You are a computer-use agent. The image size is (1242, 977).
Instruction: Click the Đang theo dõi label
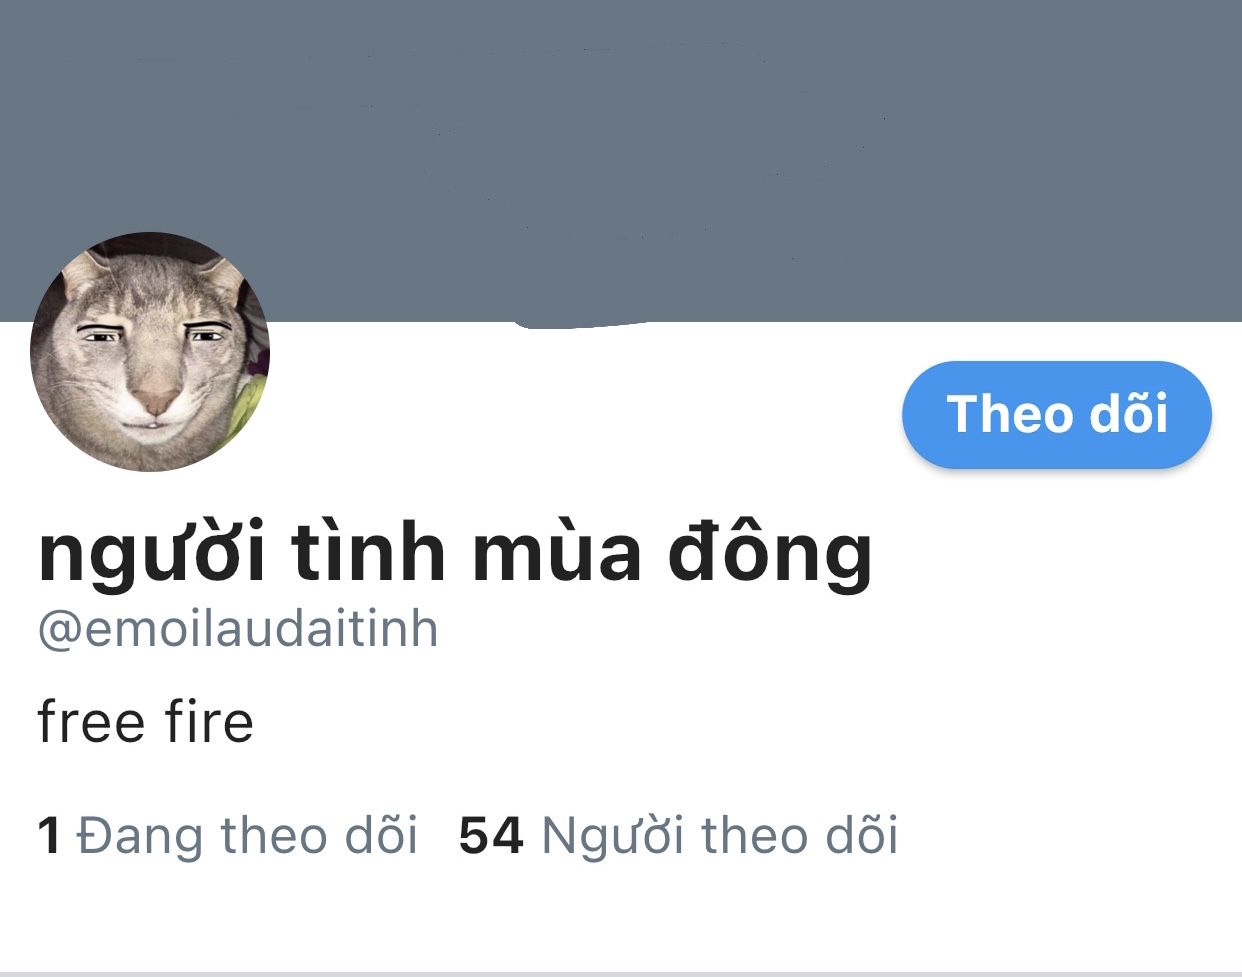[247, 835]
